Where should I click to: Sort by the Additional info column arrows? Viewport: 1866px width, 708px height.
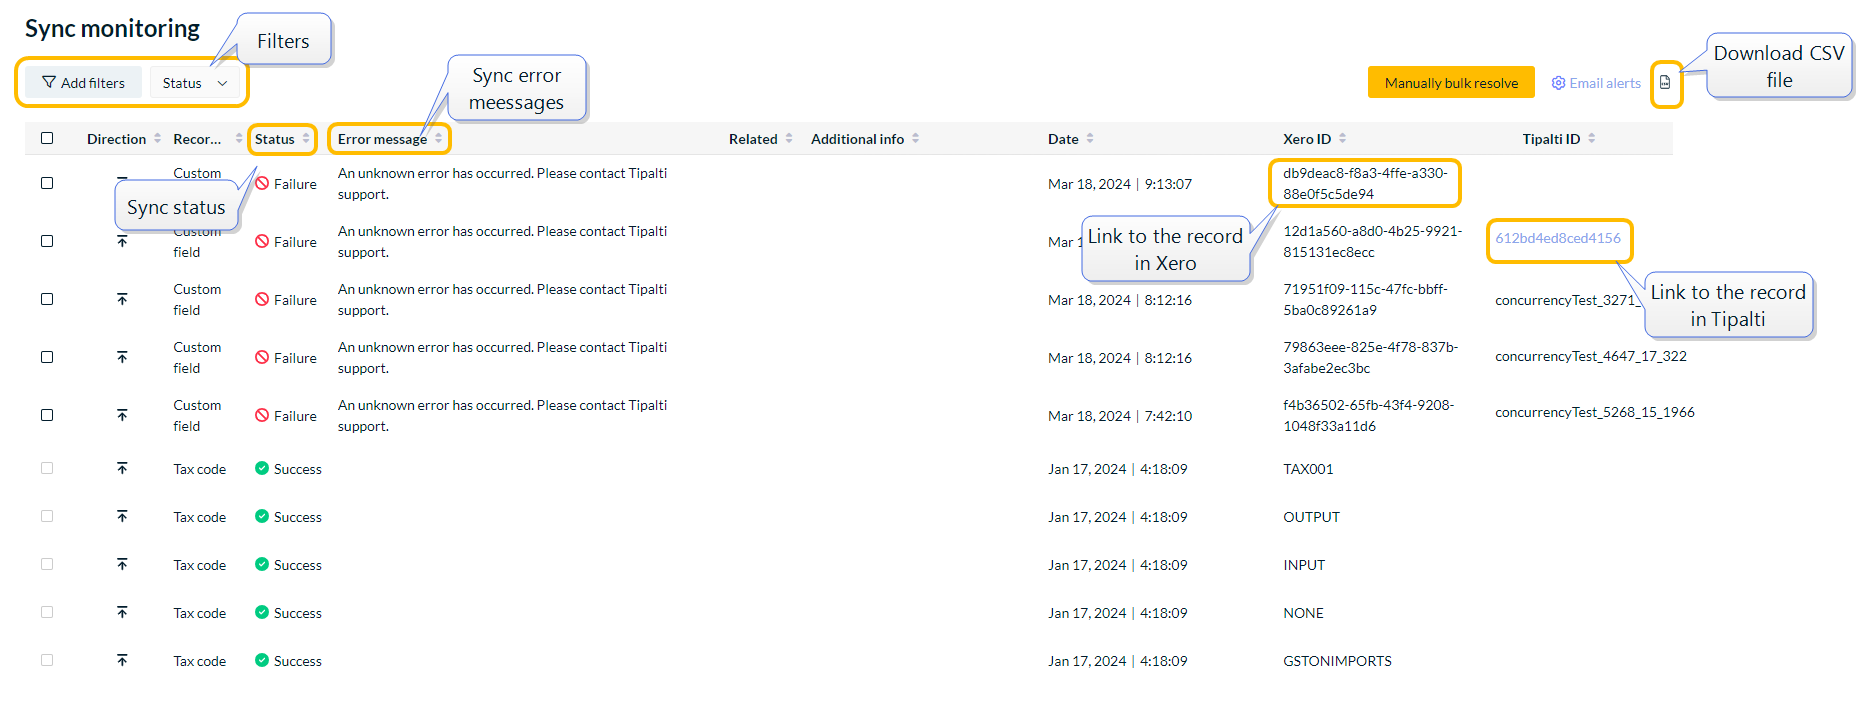(x=916, y=139)
